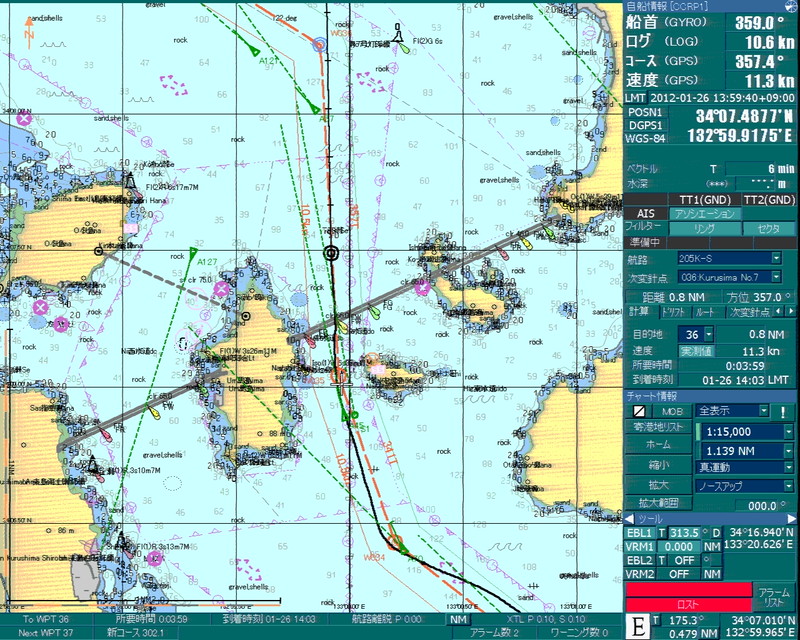The height and width of the screenshot is (640, 800).
Task: Click the left arrow on the ツール bar
Action: (x=629, y=518)
